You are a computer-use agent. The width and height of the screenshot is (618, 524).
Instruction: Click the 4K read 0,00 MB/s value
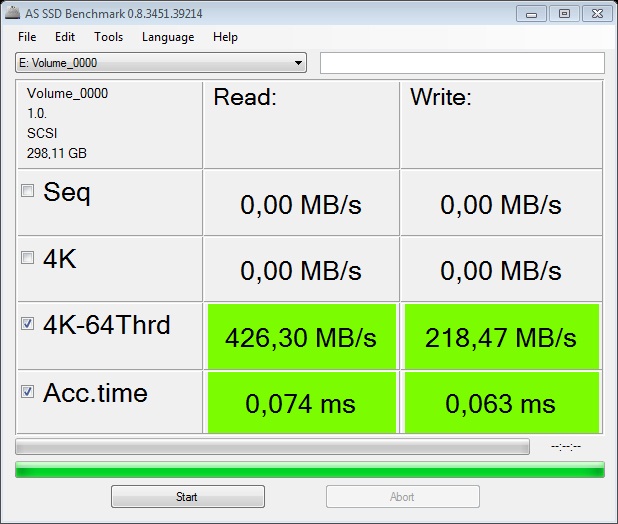[x=301, y=271]
